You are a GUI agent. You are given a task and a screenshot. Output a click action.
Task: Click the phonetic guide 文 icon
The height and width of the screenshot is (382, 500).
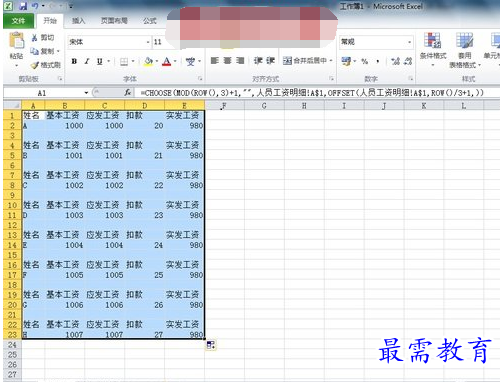(x=190, y=61)
